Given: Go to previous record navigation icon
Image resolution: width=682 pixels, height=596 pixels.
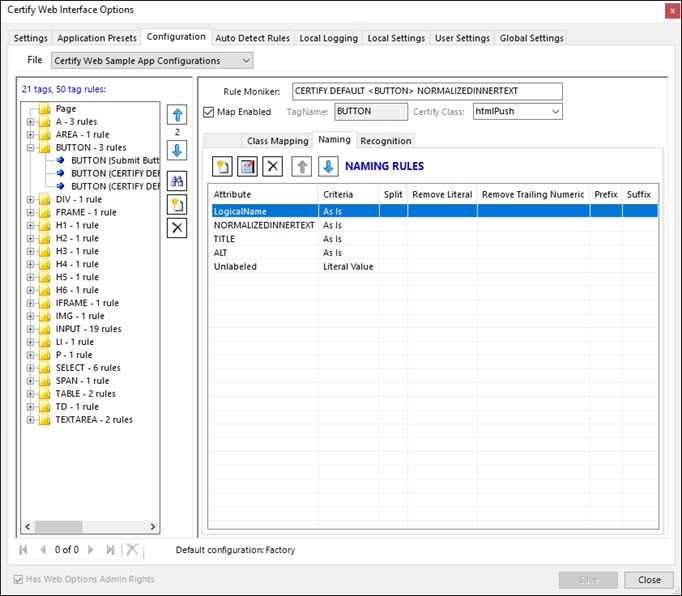Looking at the screenshot, I should point(43,550).
